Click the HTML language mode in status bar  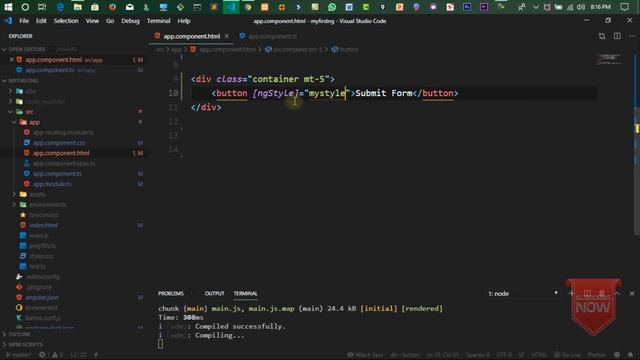539,355
